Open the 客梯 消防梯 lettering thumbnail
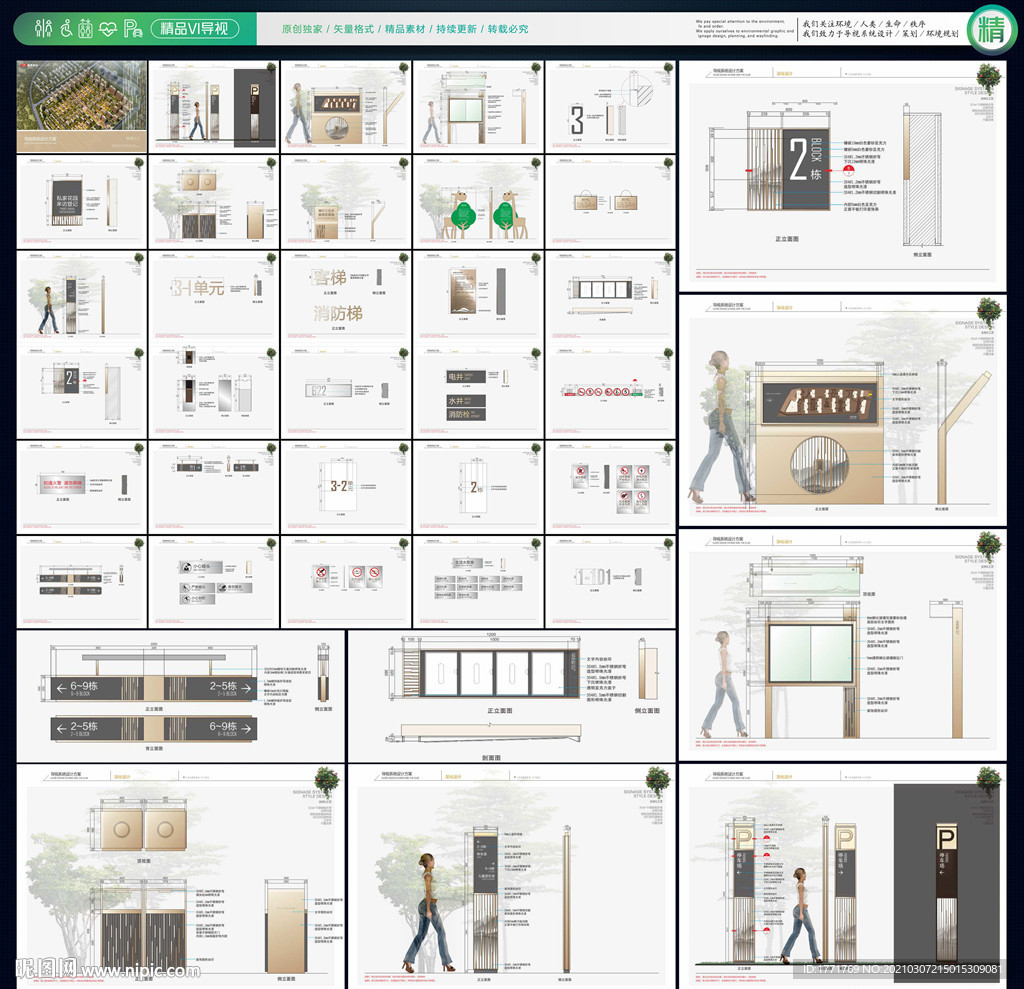The width and height of the screenshot is (1024, 989). (345, 296)
